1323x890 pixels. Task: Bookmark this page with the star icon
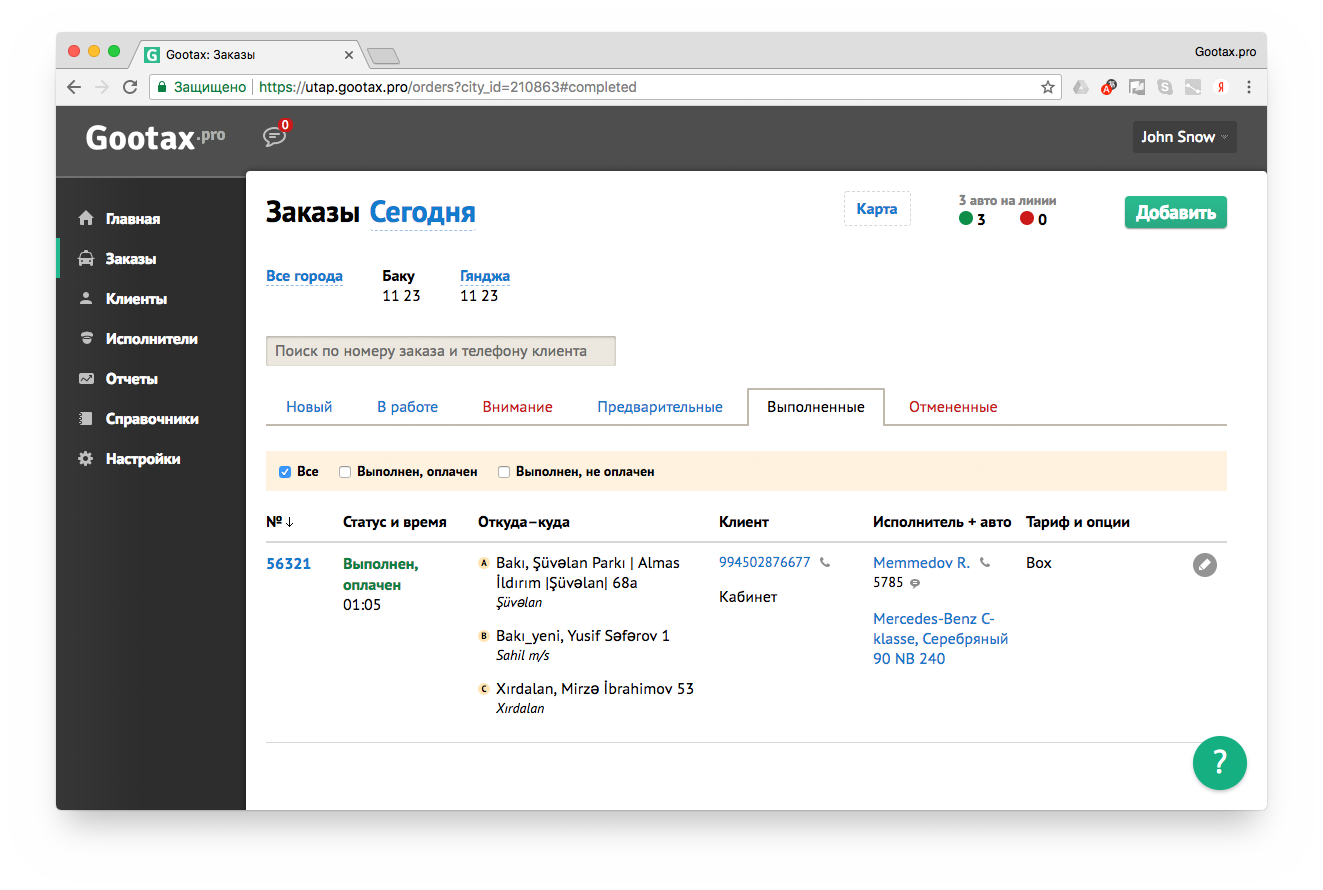[1048, 87]
